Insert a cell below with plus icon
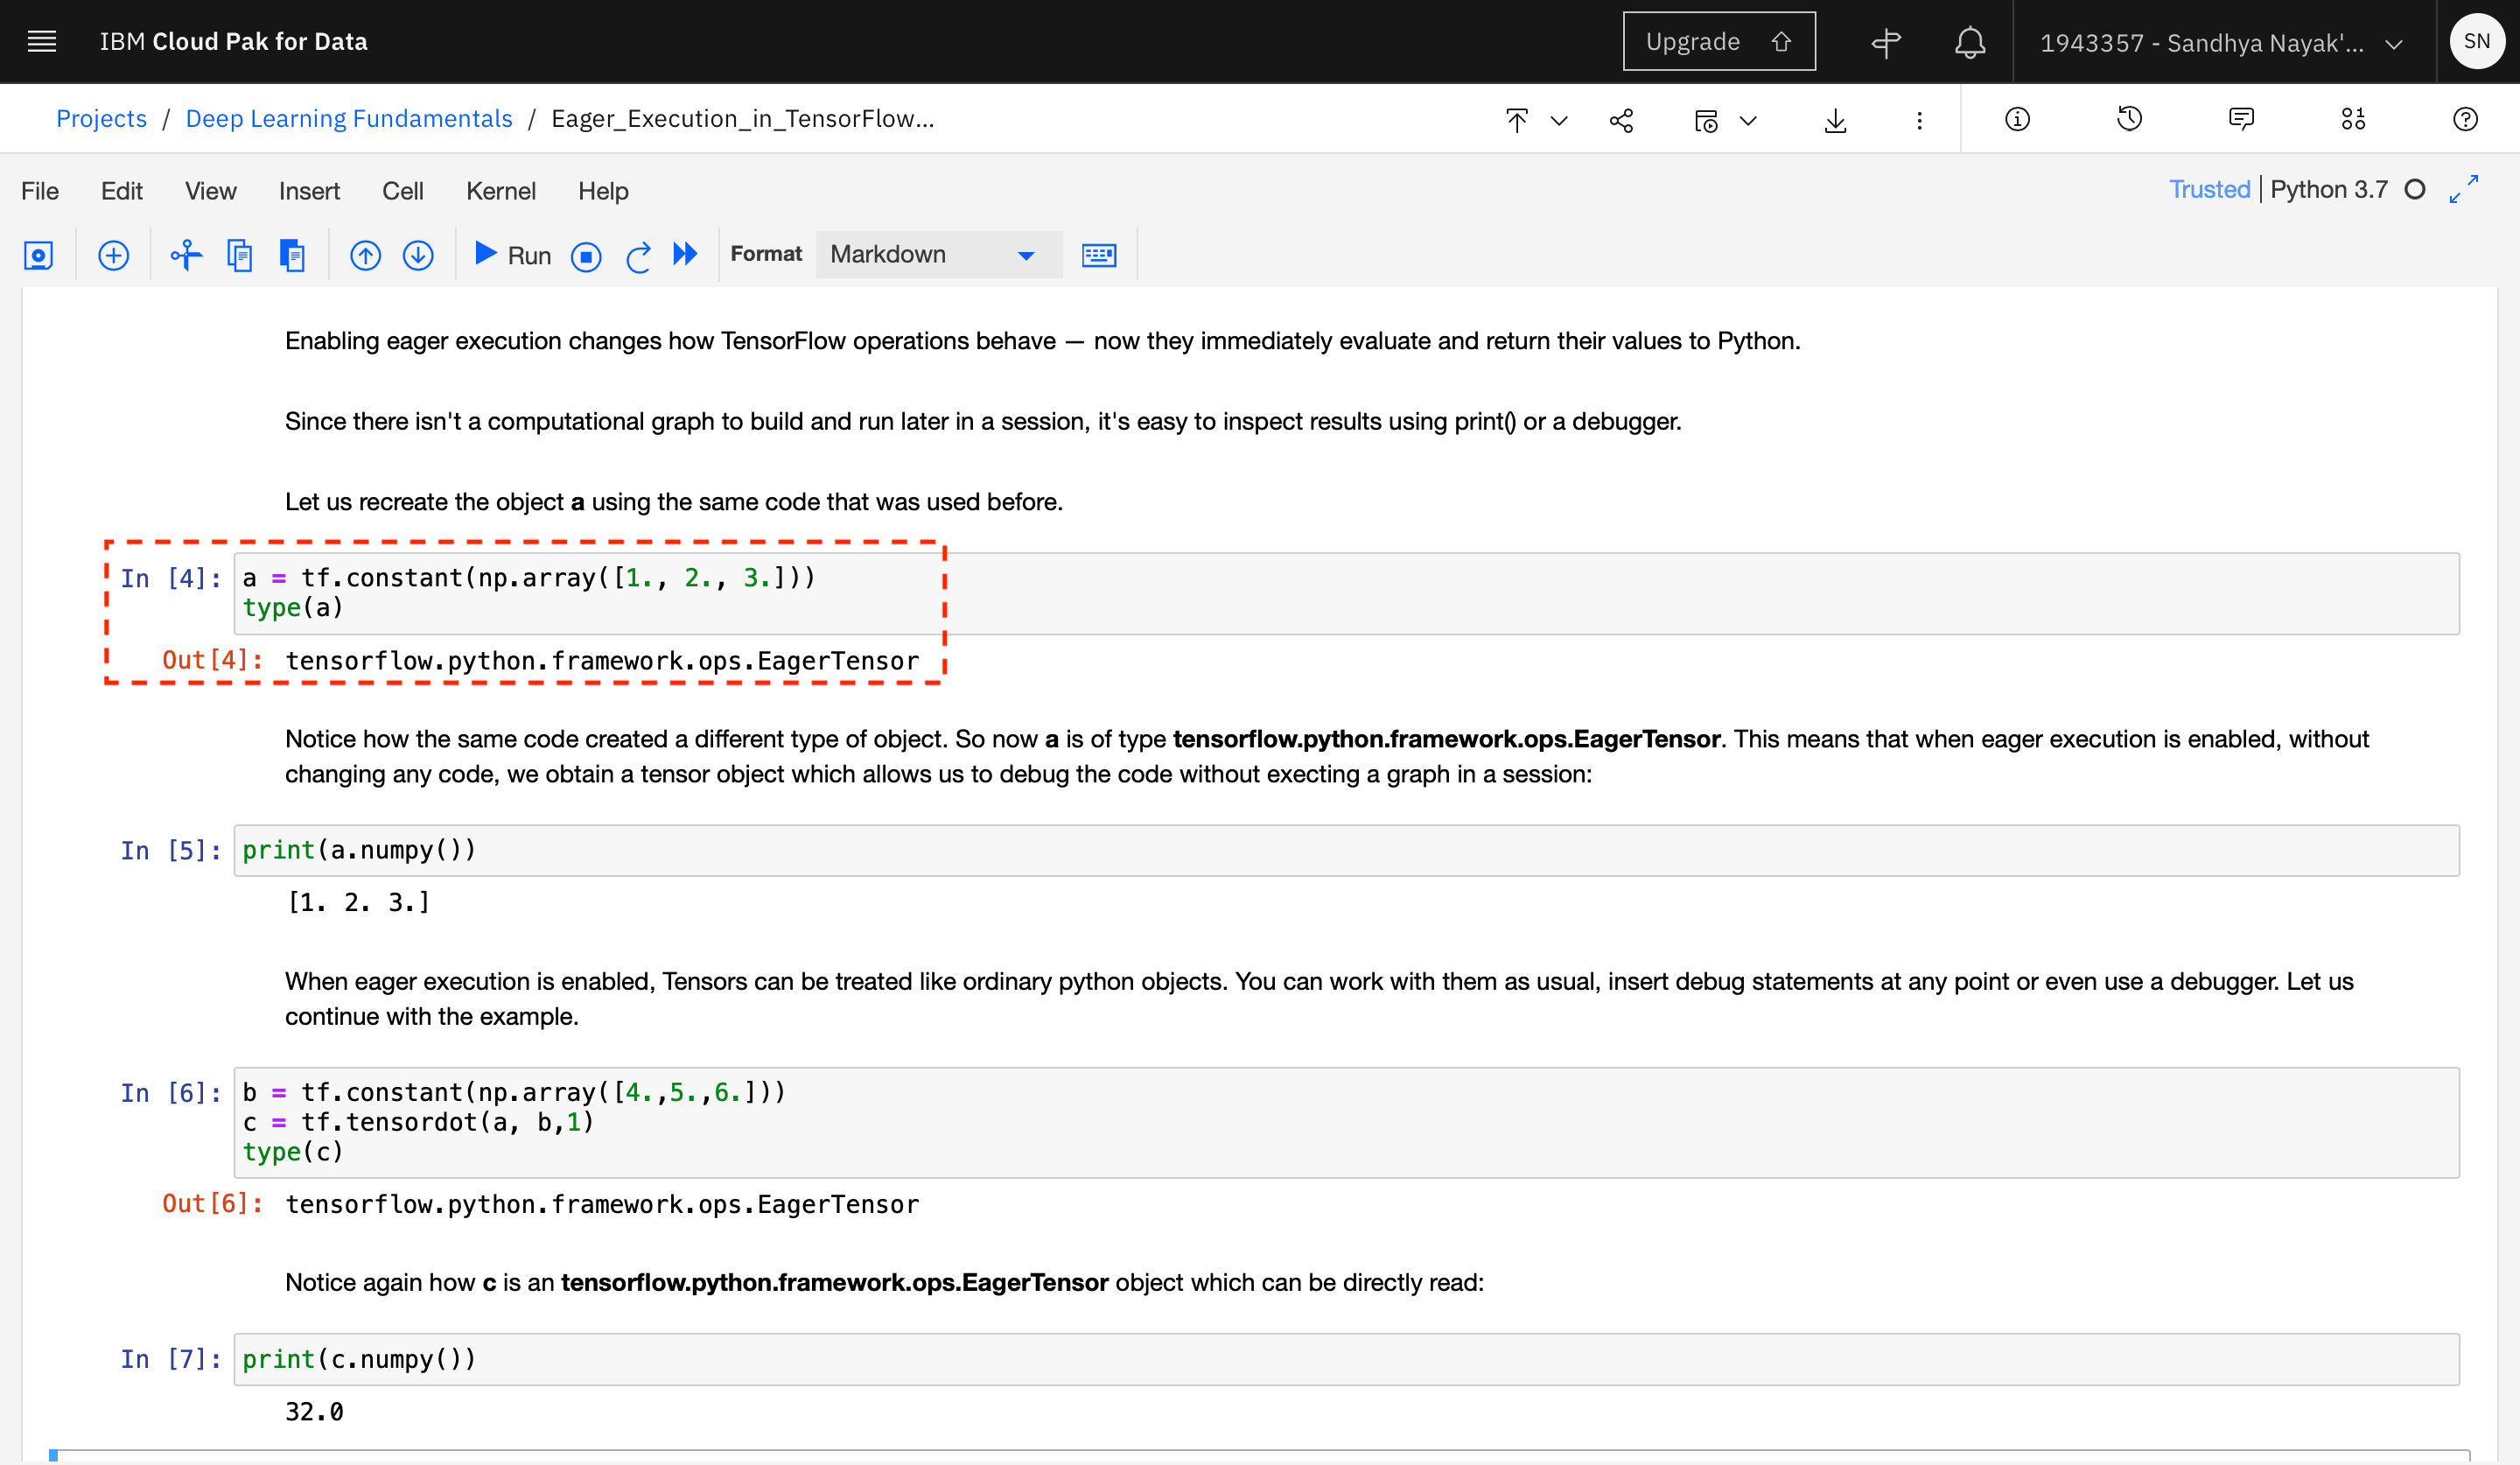Viewport: 2520px width, 1465px height. click(x=113, y=255)
